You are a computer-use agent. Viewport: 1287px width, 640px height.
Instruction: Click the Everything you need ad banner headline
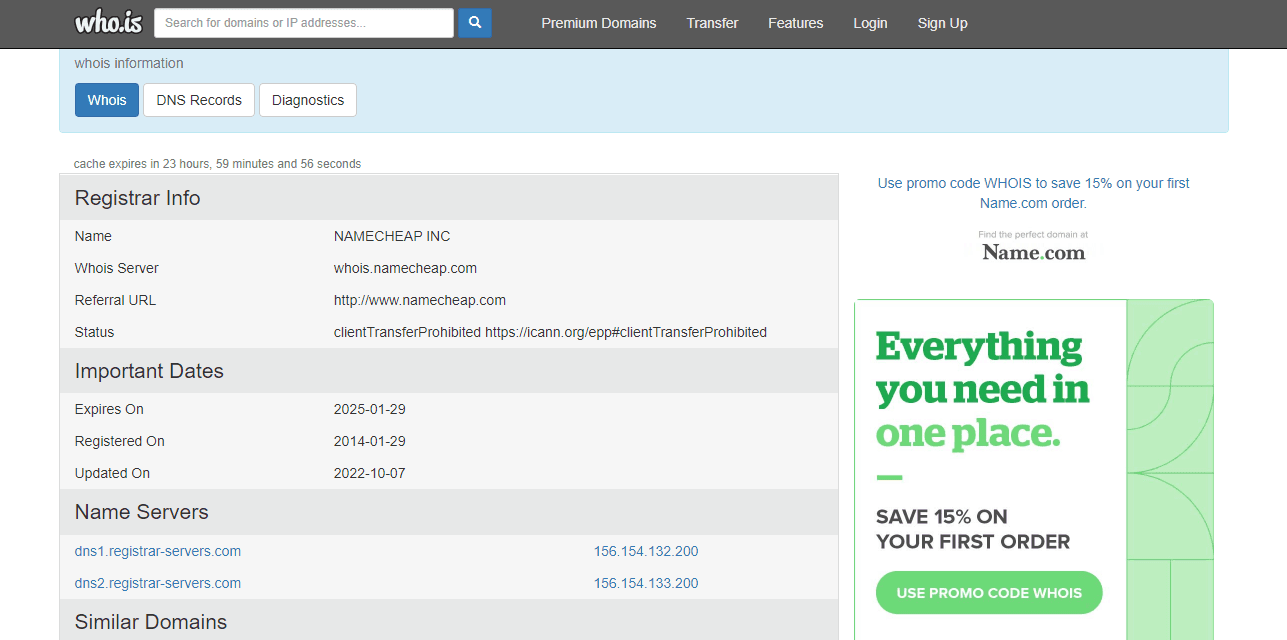(x=982, y=390)
